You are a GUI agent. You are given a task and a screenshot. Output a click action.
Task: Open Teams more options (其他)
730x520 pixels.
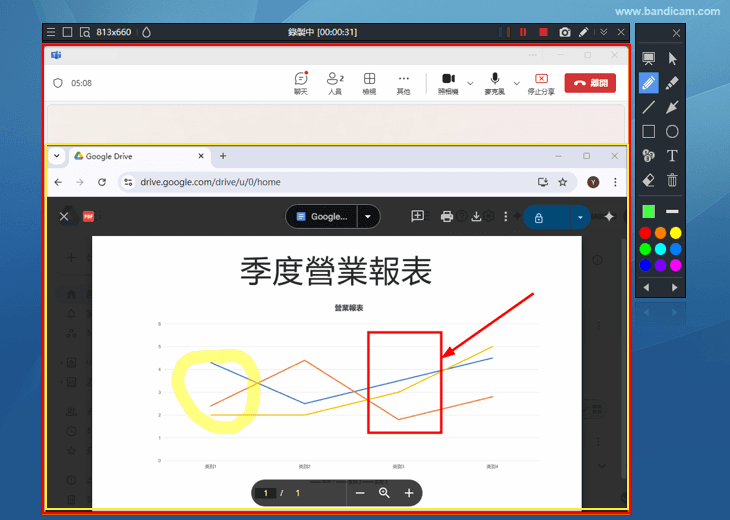pos(403,83)
